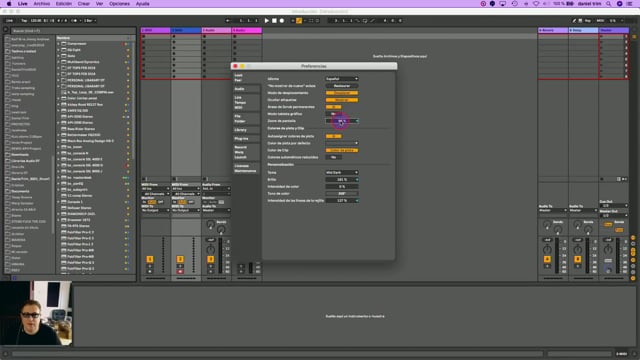Select the Master track header
Image resolution: width=640 pixels, height=360 pixels.
point(614,30)
